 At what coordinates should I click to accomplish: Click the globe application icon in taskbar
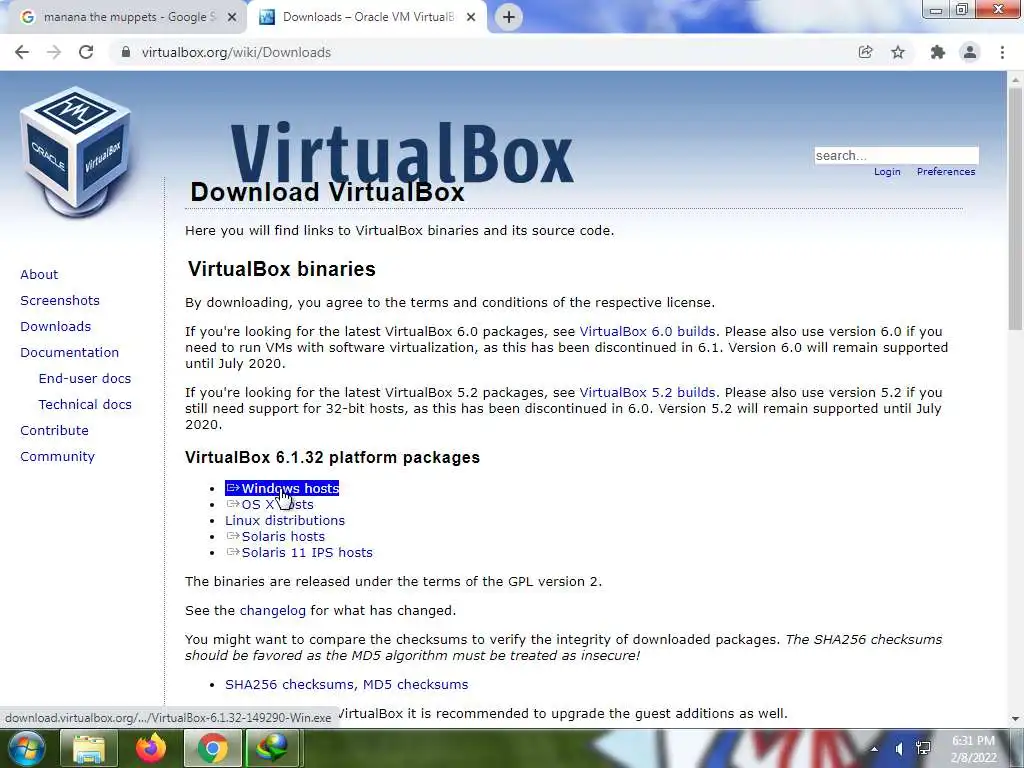pos(273,748)
